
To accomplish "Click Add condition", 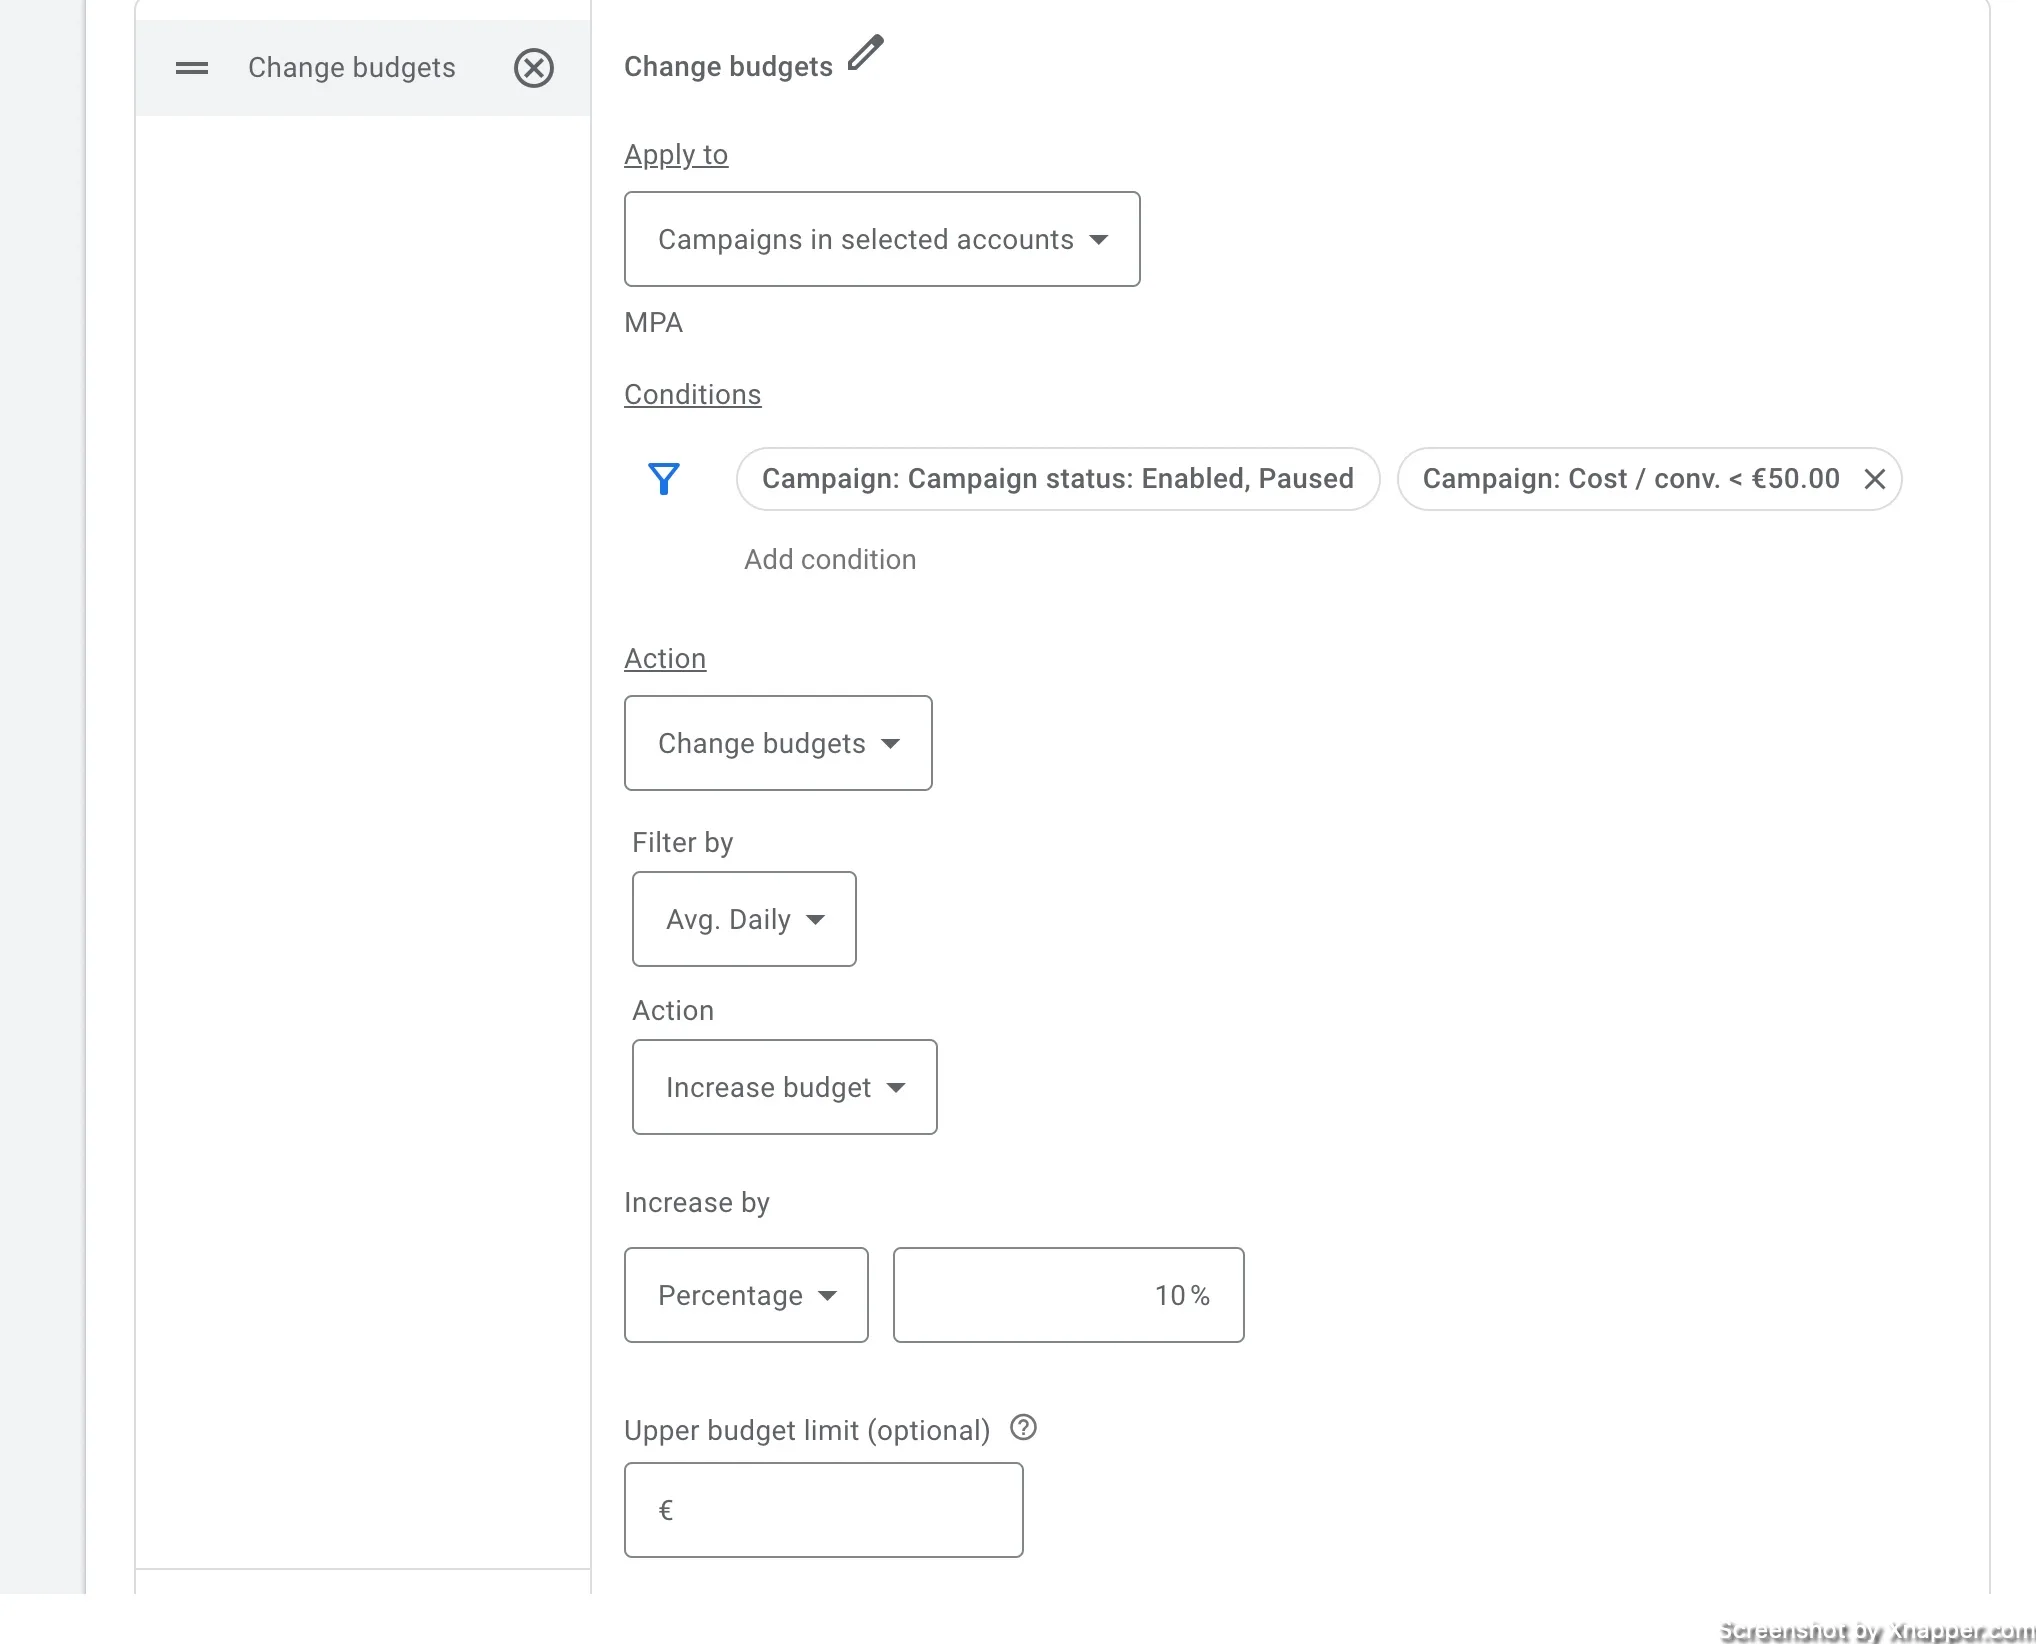I will 830,559.
